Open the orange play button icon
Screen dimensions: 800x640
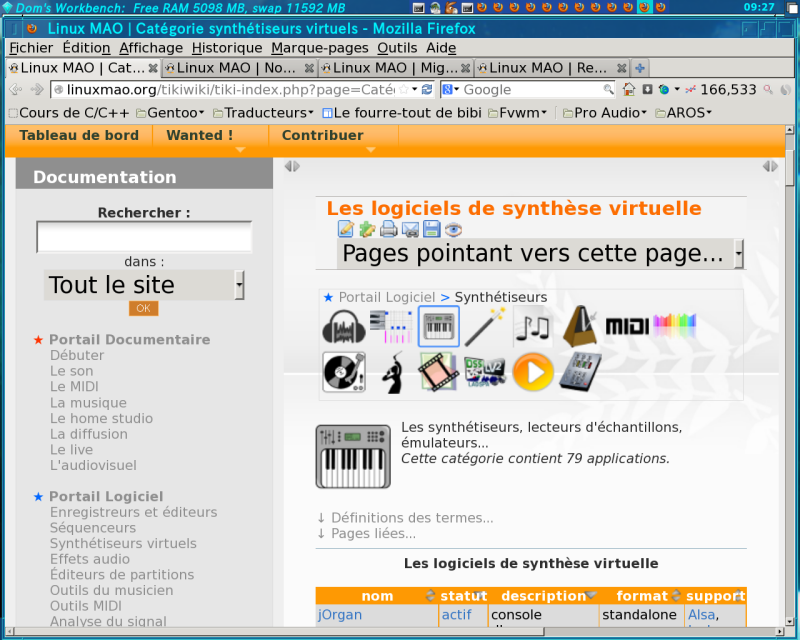(x=533, y=373)
